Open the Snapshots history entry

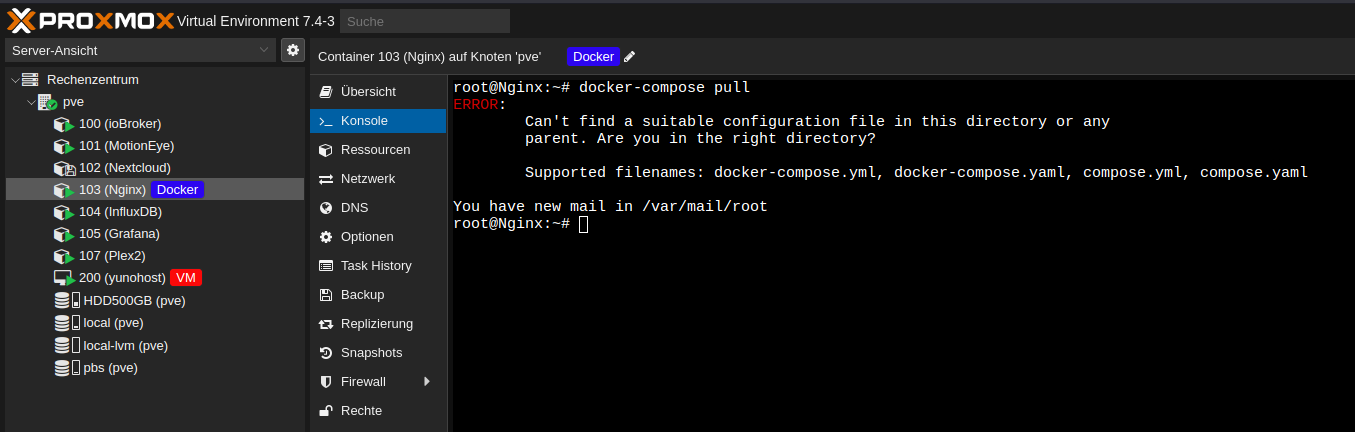[x=371, y=353]
